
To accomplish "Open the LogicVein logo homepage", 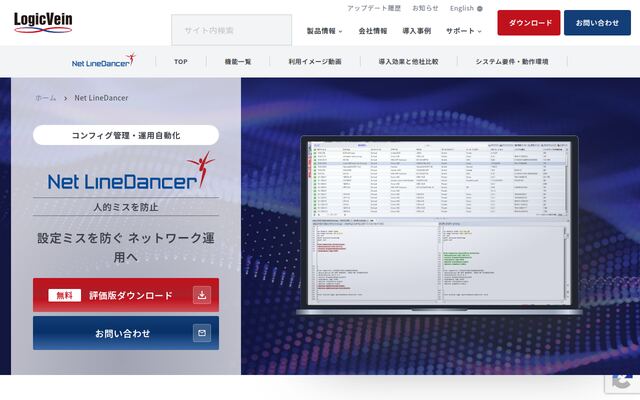I will 43,22.
